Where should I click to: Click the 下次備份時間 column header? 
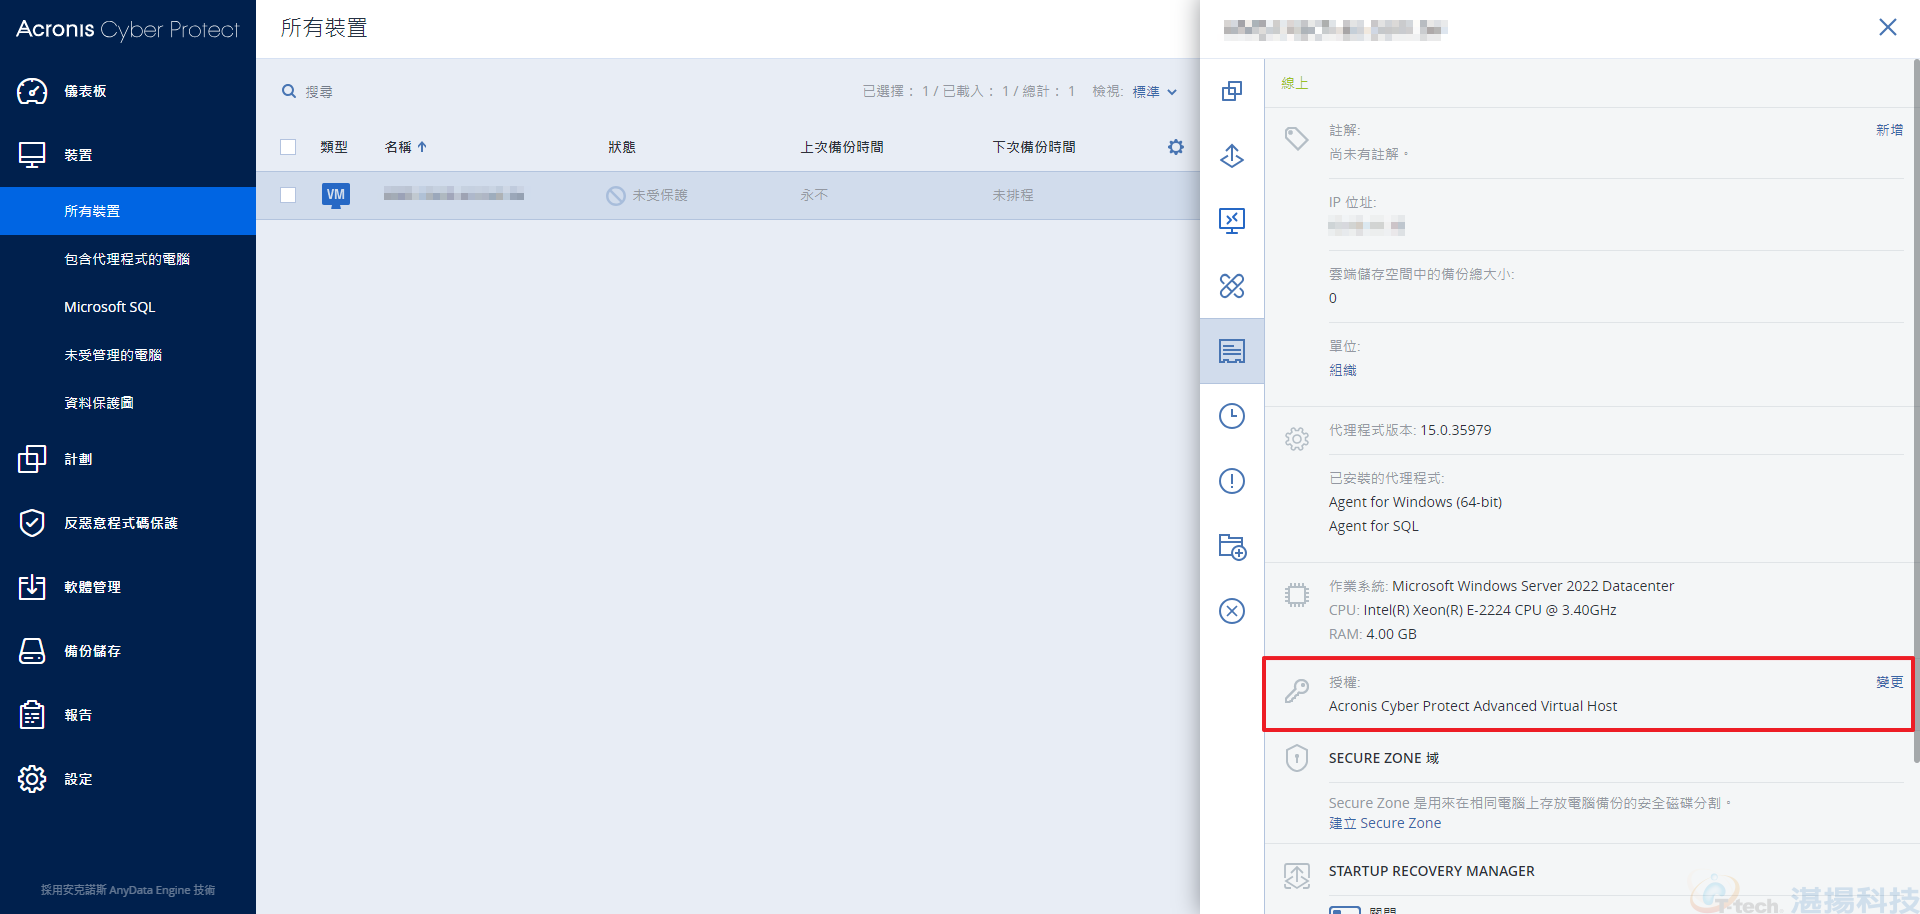(x=1034, y=147)
